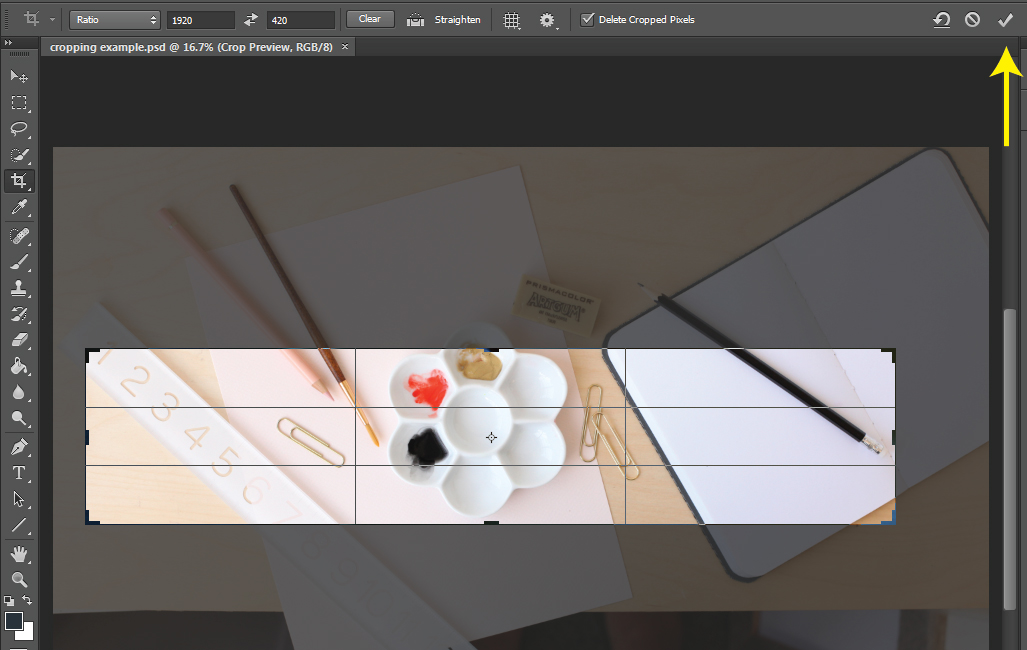This screenshot has width=1027, height=650.
Task: Cancel the current crop operation
Action: pos(972,20)
